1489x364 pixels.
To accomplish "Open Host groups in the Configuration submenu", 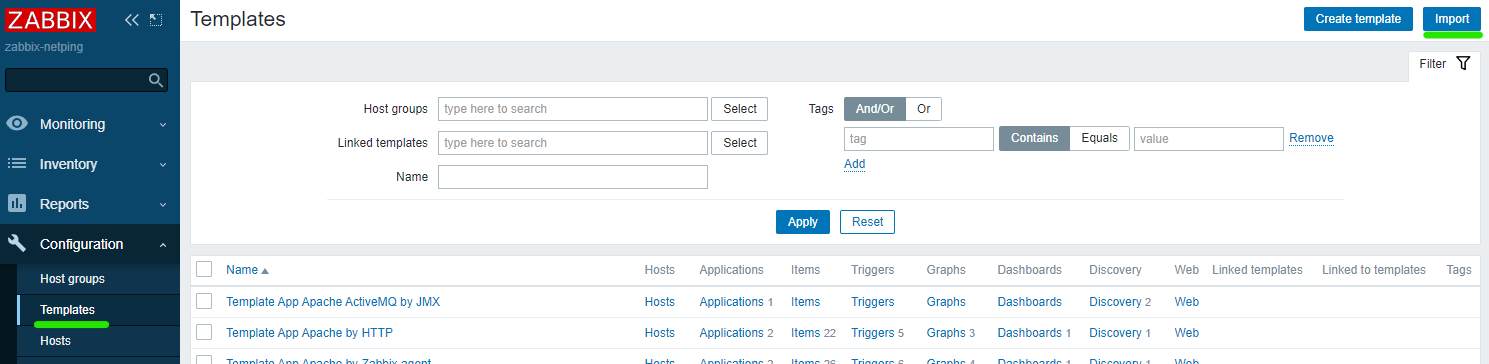I will (x=72, y=279).
